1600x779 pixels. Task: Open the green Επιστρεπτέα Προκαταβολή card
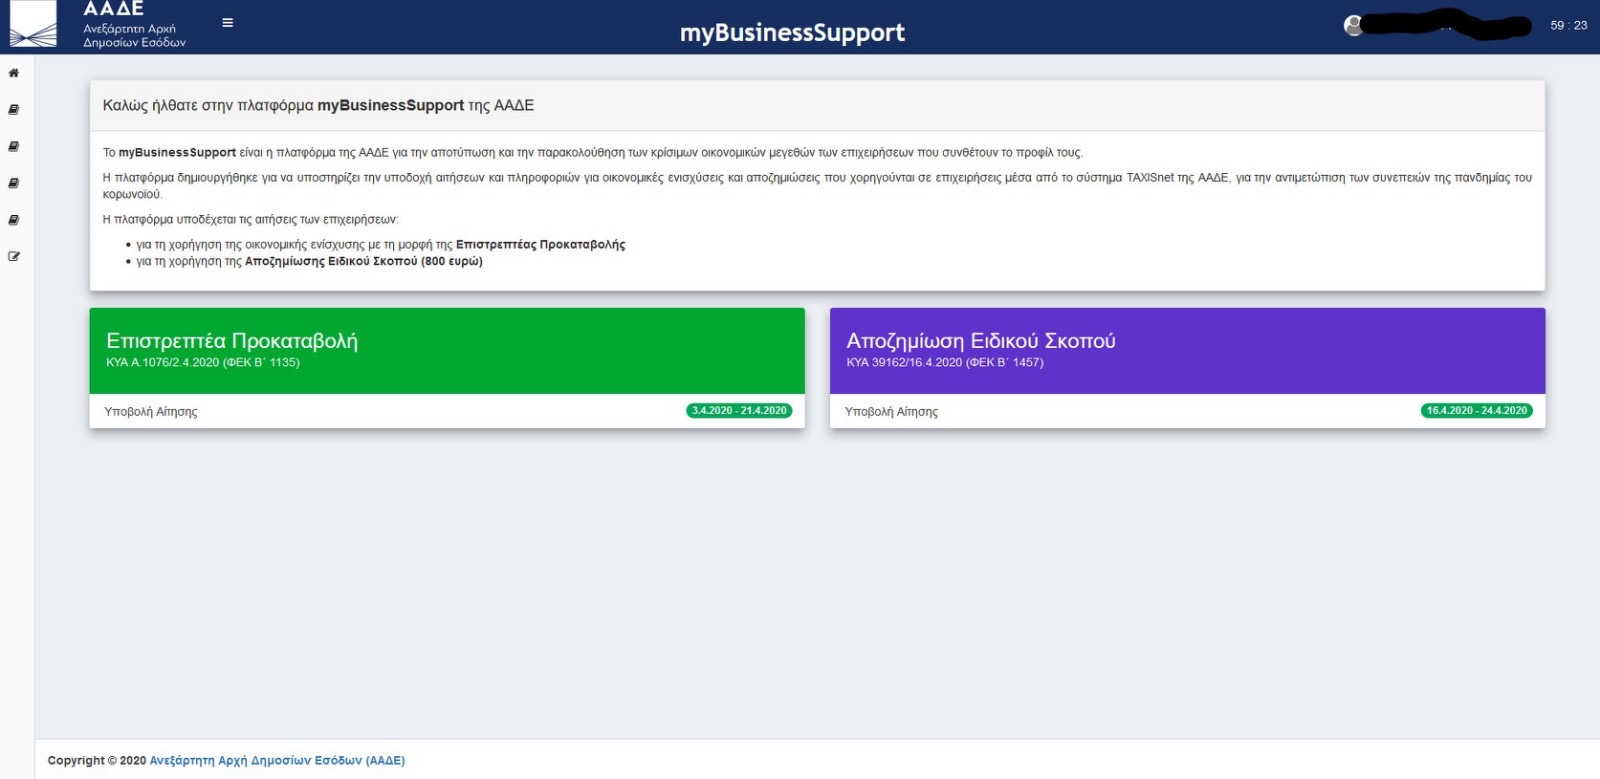(447, 350)
